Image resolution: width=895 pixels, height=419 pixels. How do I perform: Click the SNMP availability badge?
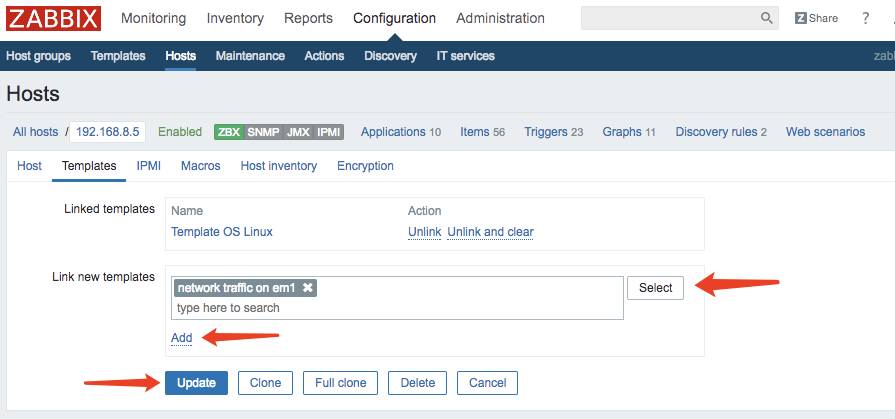263,132
